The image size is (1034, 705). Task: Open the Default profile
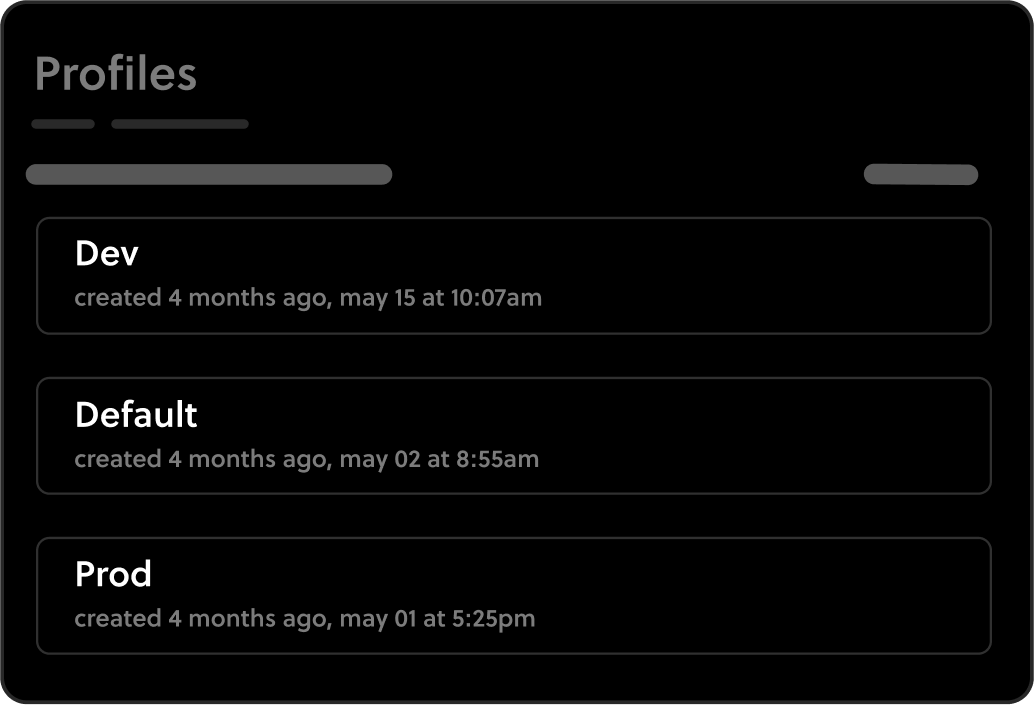pos(514,435)
